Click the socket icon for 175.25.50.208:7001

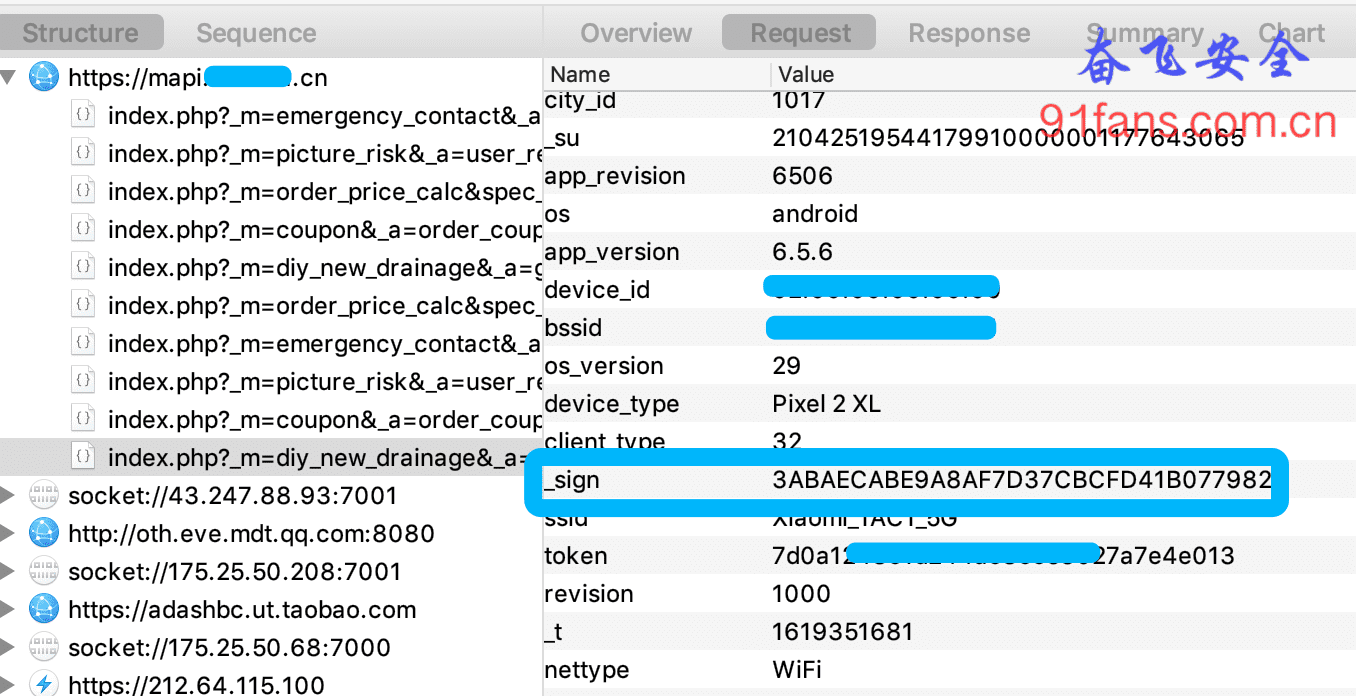click(x=44, y=571)
